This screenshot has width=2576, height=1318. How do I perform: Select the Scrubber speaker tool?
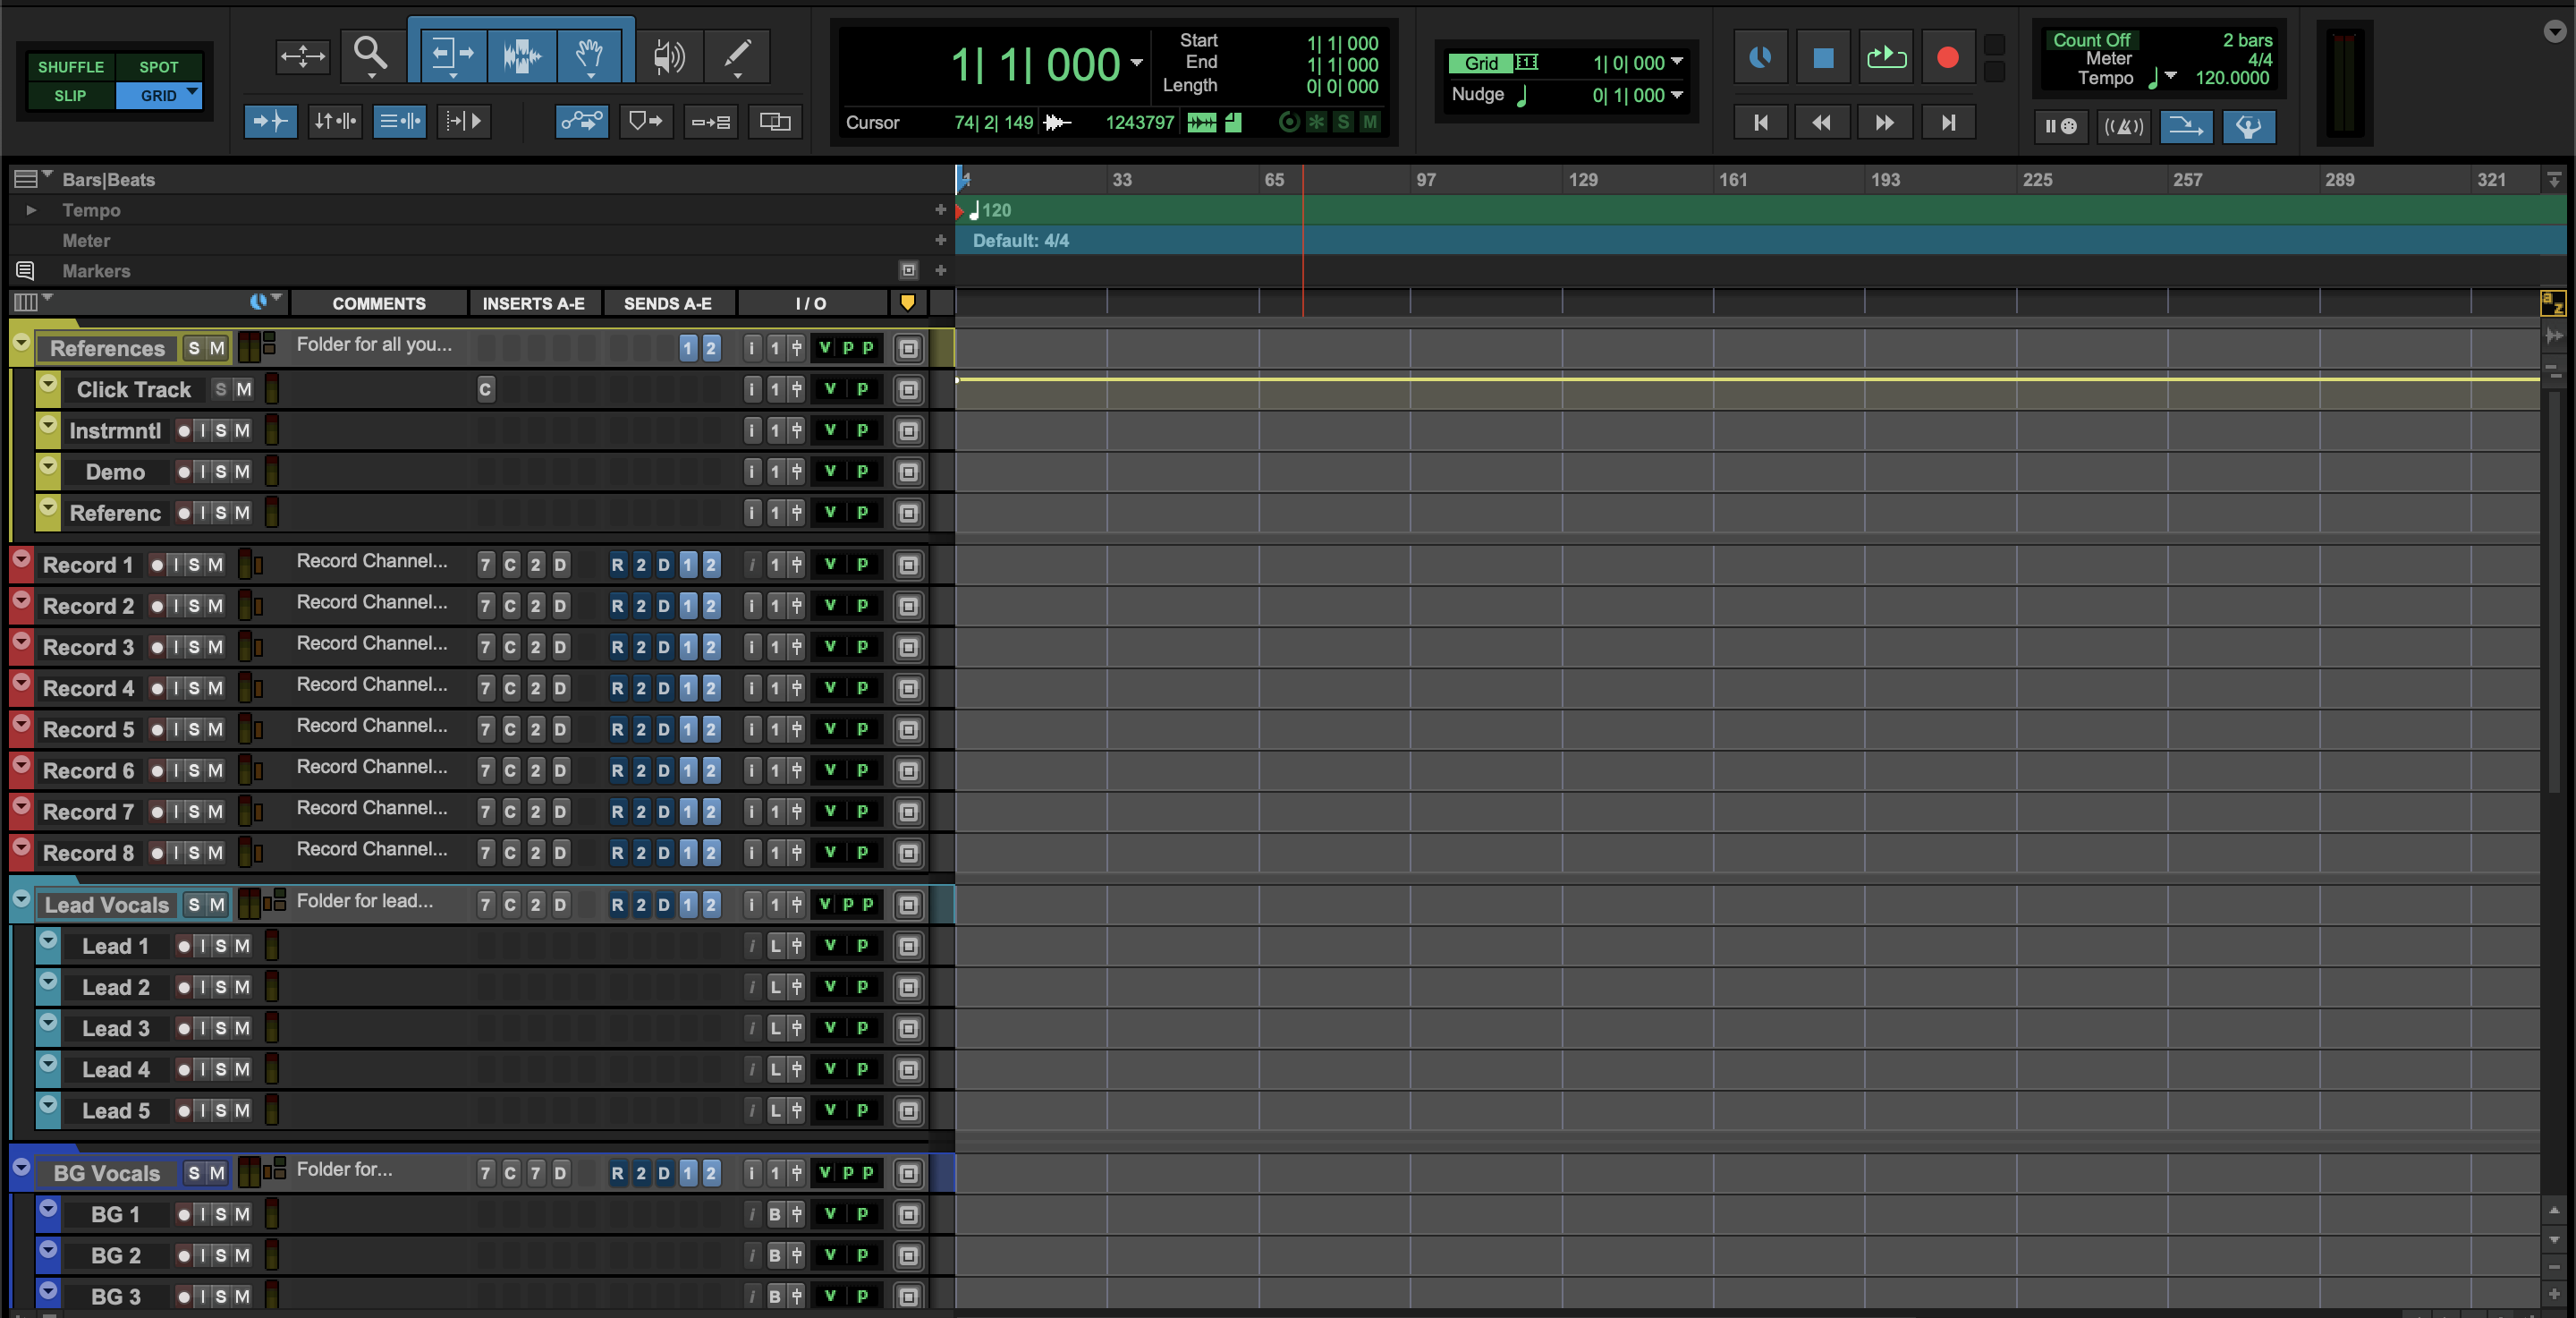(668, 56)
